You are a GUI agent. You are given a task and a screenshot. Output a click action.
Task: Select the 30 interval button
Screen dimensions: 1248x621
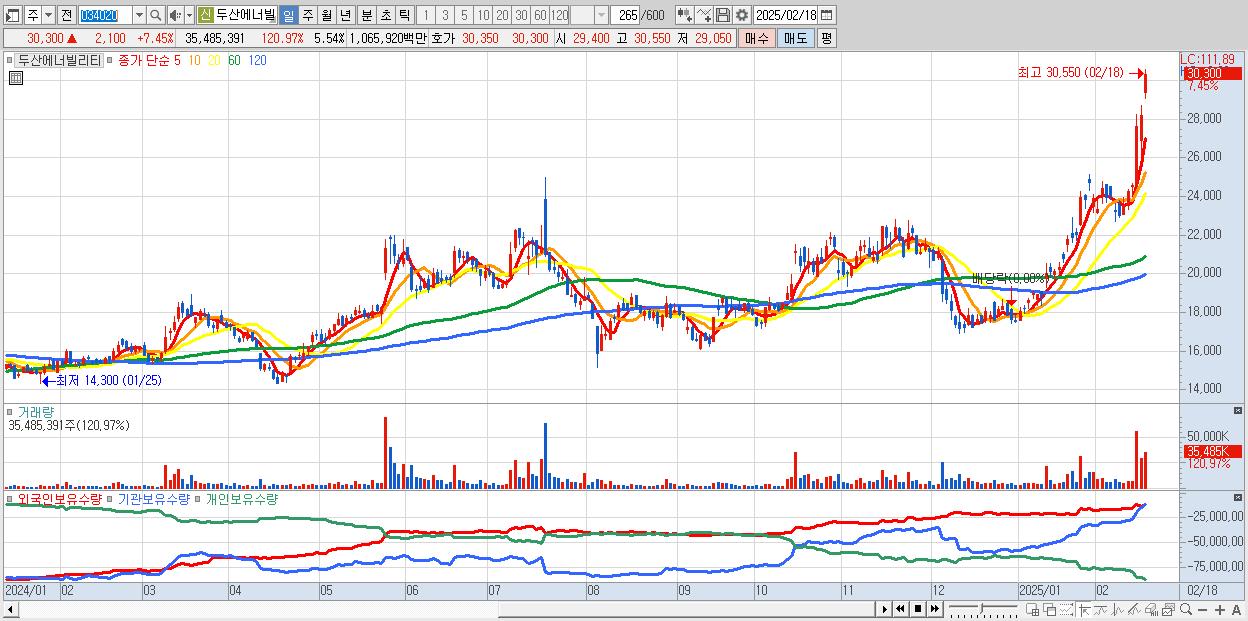521,15
